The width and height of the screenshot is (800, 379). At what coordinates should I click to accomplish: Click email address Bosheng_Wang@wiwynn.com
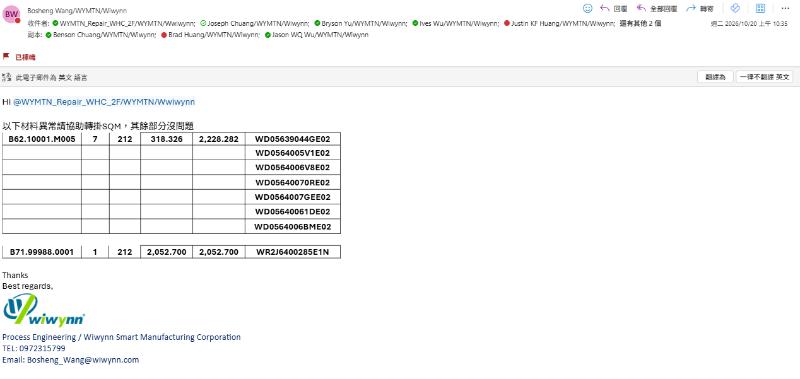[83, 360]
